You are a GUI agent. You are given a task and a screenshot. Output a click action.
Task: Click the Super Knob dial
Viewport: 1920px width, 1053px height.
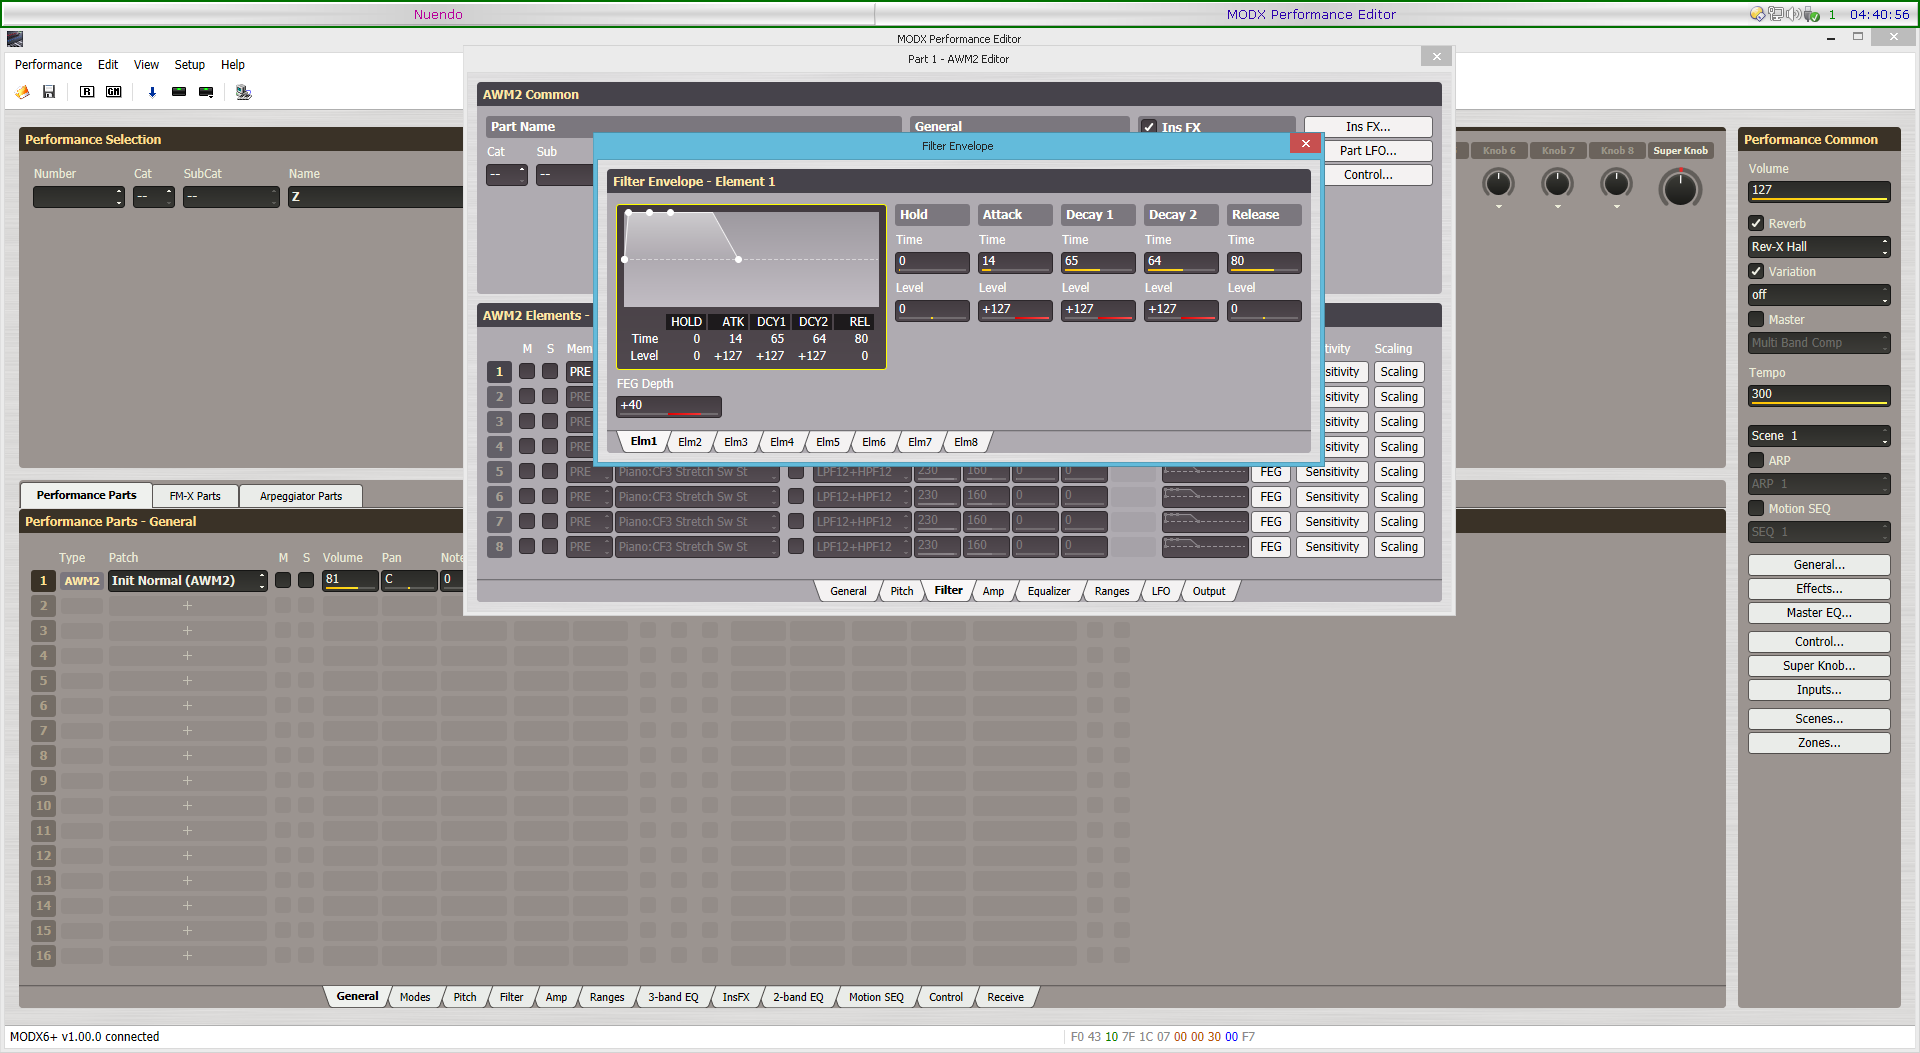1680,187
